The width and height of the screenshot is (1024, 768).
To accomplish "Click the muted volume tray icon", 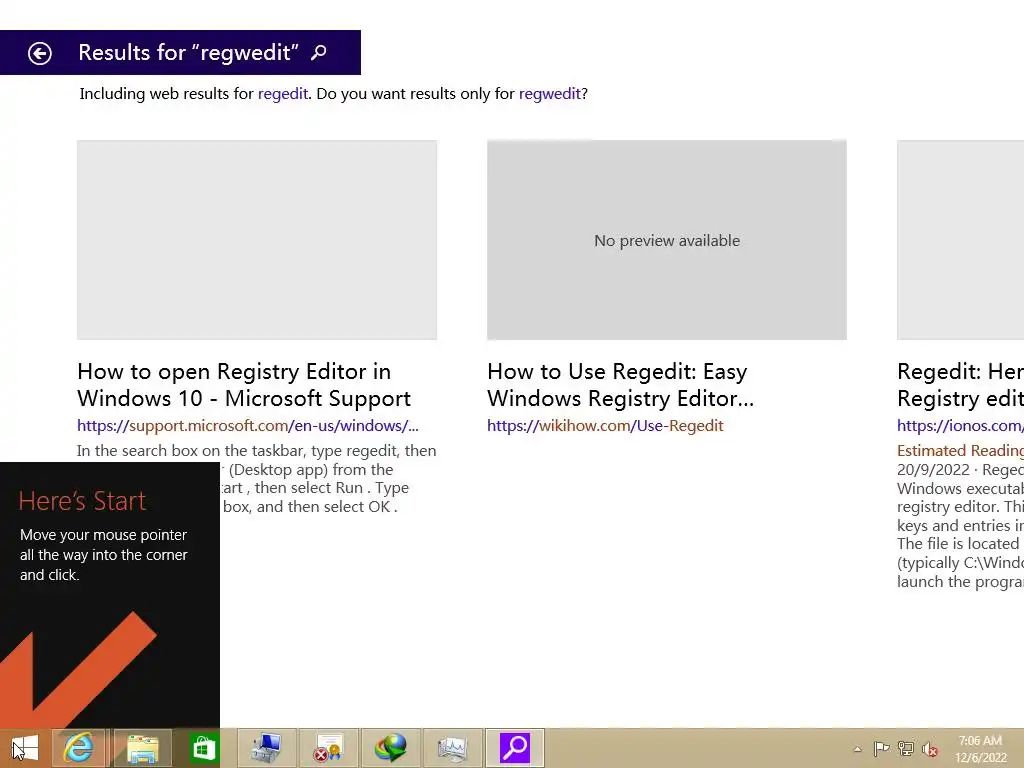I will 929,749.
